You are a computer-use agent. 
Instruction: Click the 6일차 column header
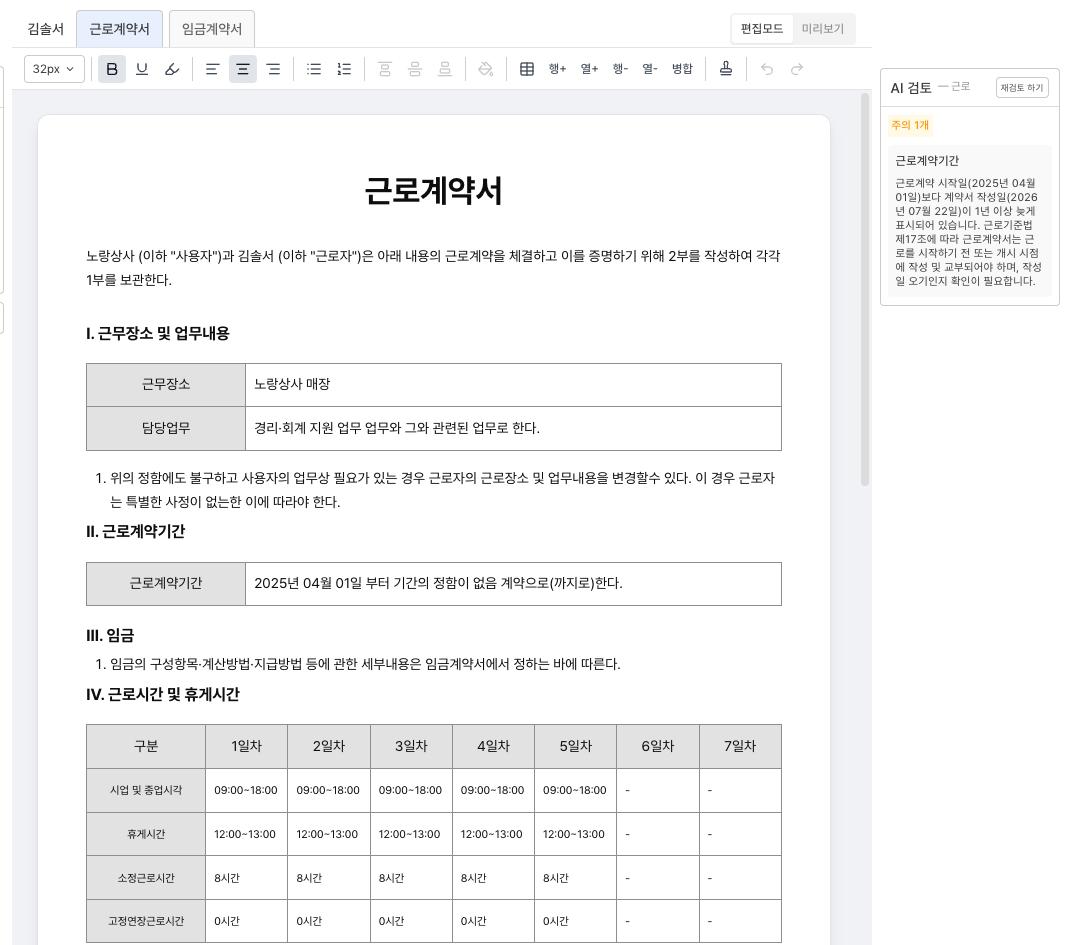(x=658, y=746)
